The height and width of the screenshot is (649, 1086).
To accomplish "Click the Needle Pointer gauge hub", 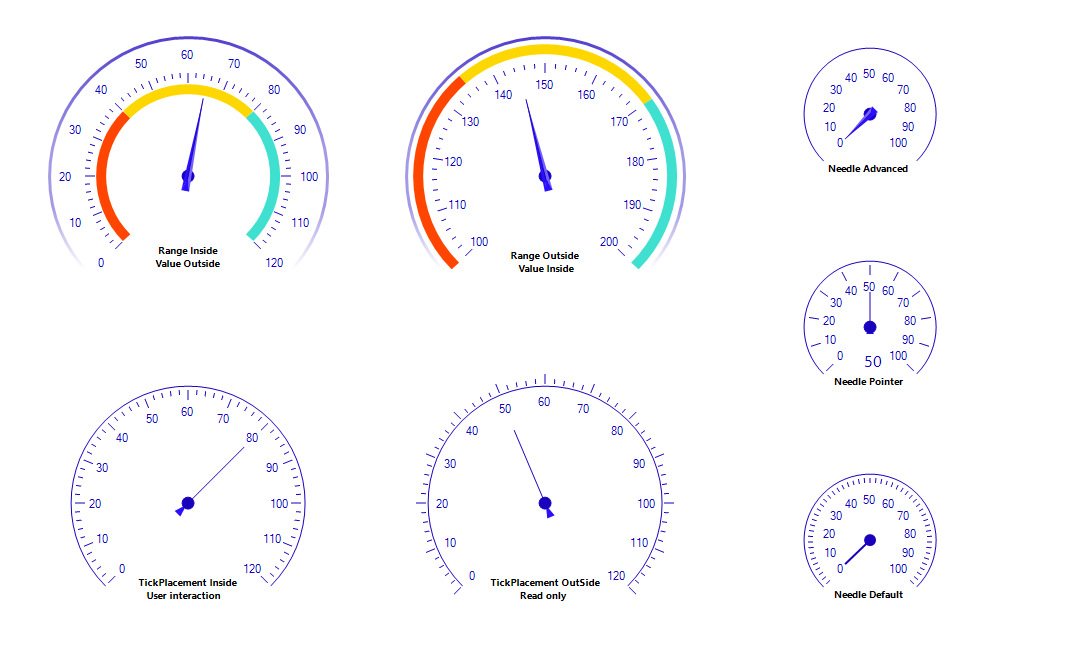I will pyautogui.click(x=870, y=327).
